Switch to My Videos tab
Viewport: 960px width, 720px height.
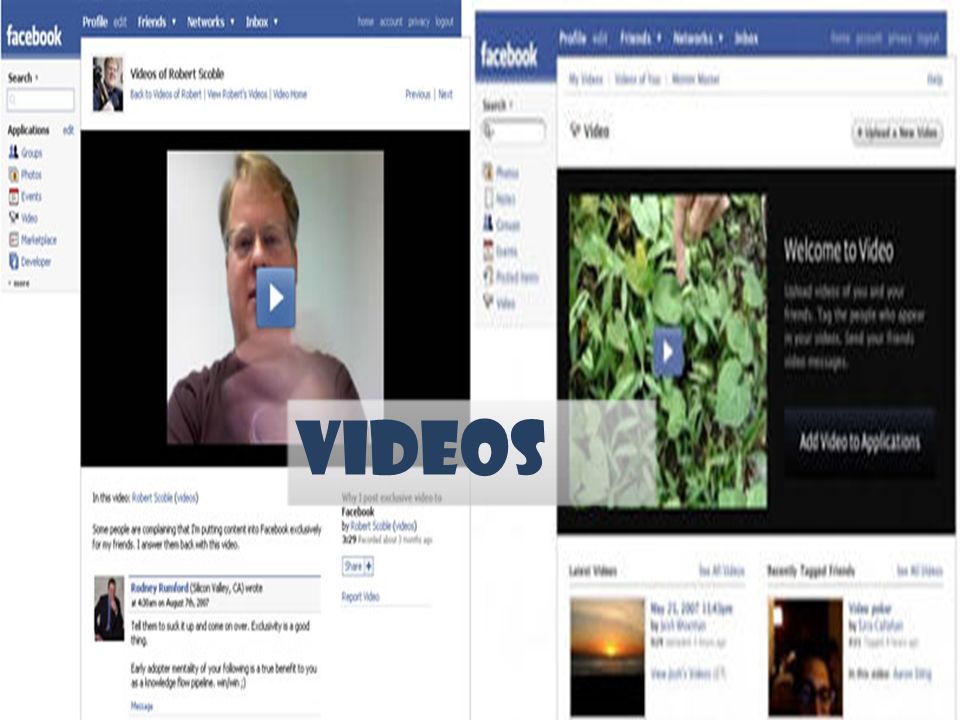pyautogui.click(x=586, y=79)
